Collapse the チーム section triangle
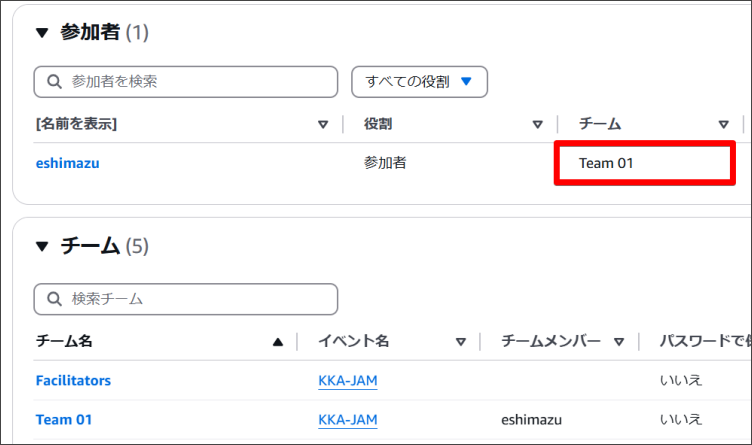 42,247
